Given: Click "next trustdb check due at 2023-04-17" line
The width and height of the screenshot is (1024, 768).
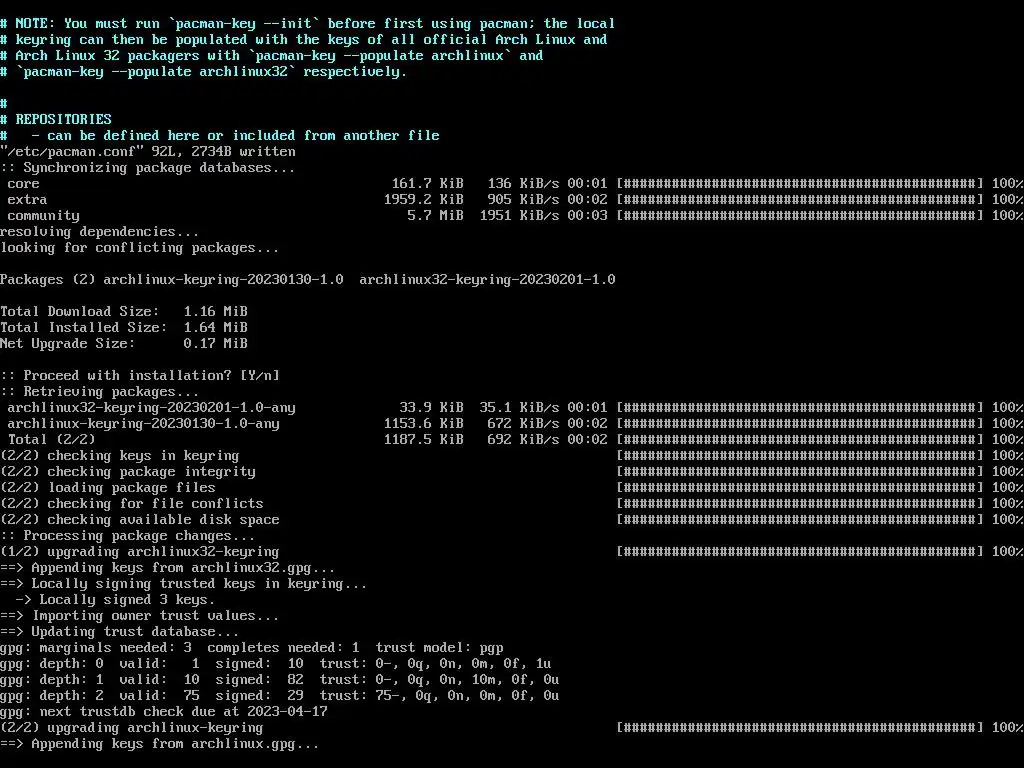Looking at the screenshot, I should (x=164, y=712).
